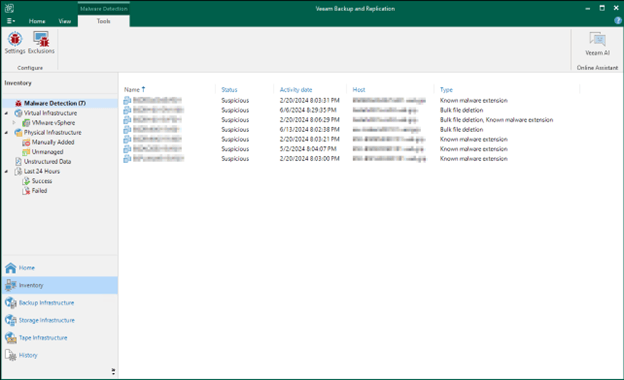
Task: Select Last 24 Hours tree node
Action: pos(41,171)
